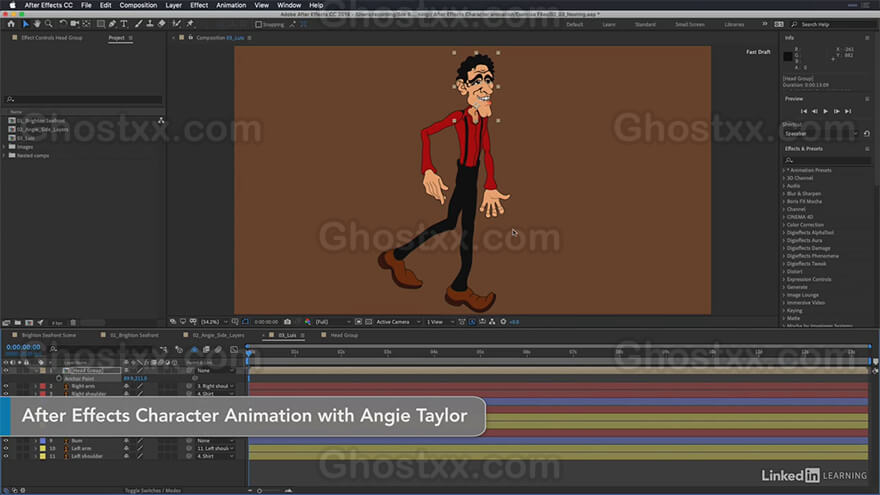Select the Clone Stamp tool
Screen dimensions: 880x495
point(150,24)
